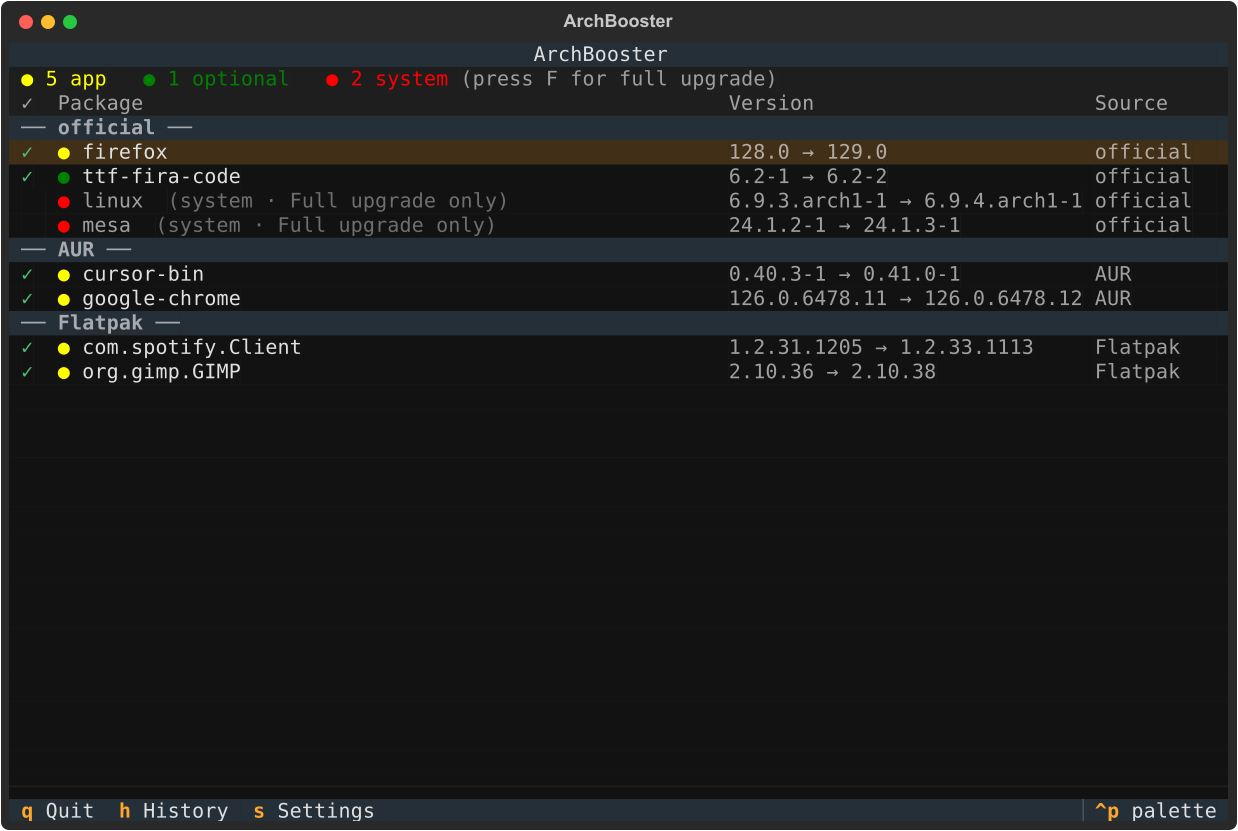Click the Package column header
Image resolution: width=1238 pixels, height=831 pixels.
point(100,103)
